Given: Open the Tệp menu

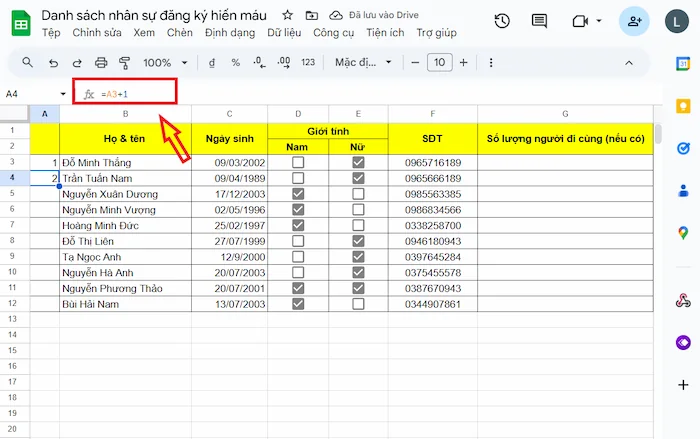Looking at the screenshot, I should (51, 33).
